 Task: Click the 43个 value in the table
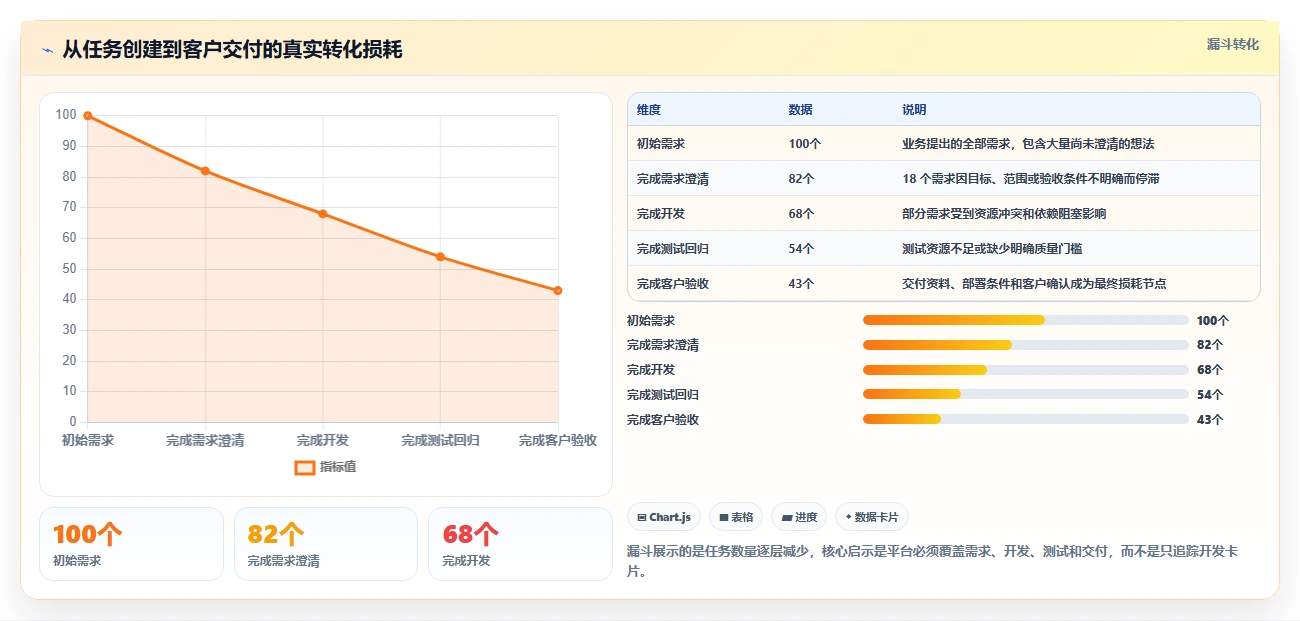pos(801,284)
